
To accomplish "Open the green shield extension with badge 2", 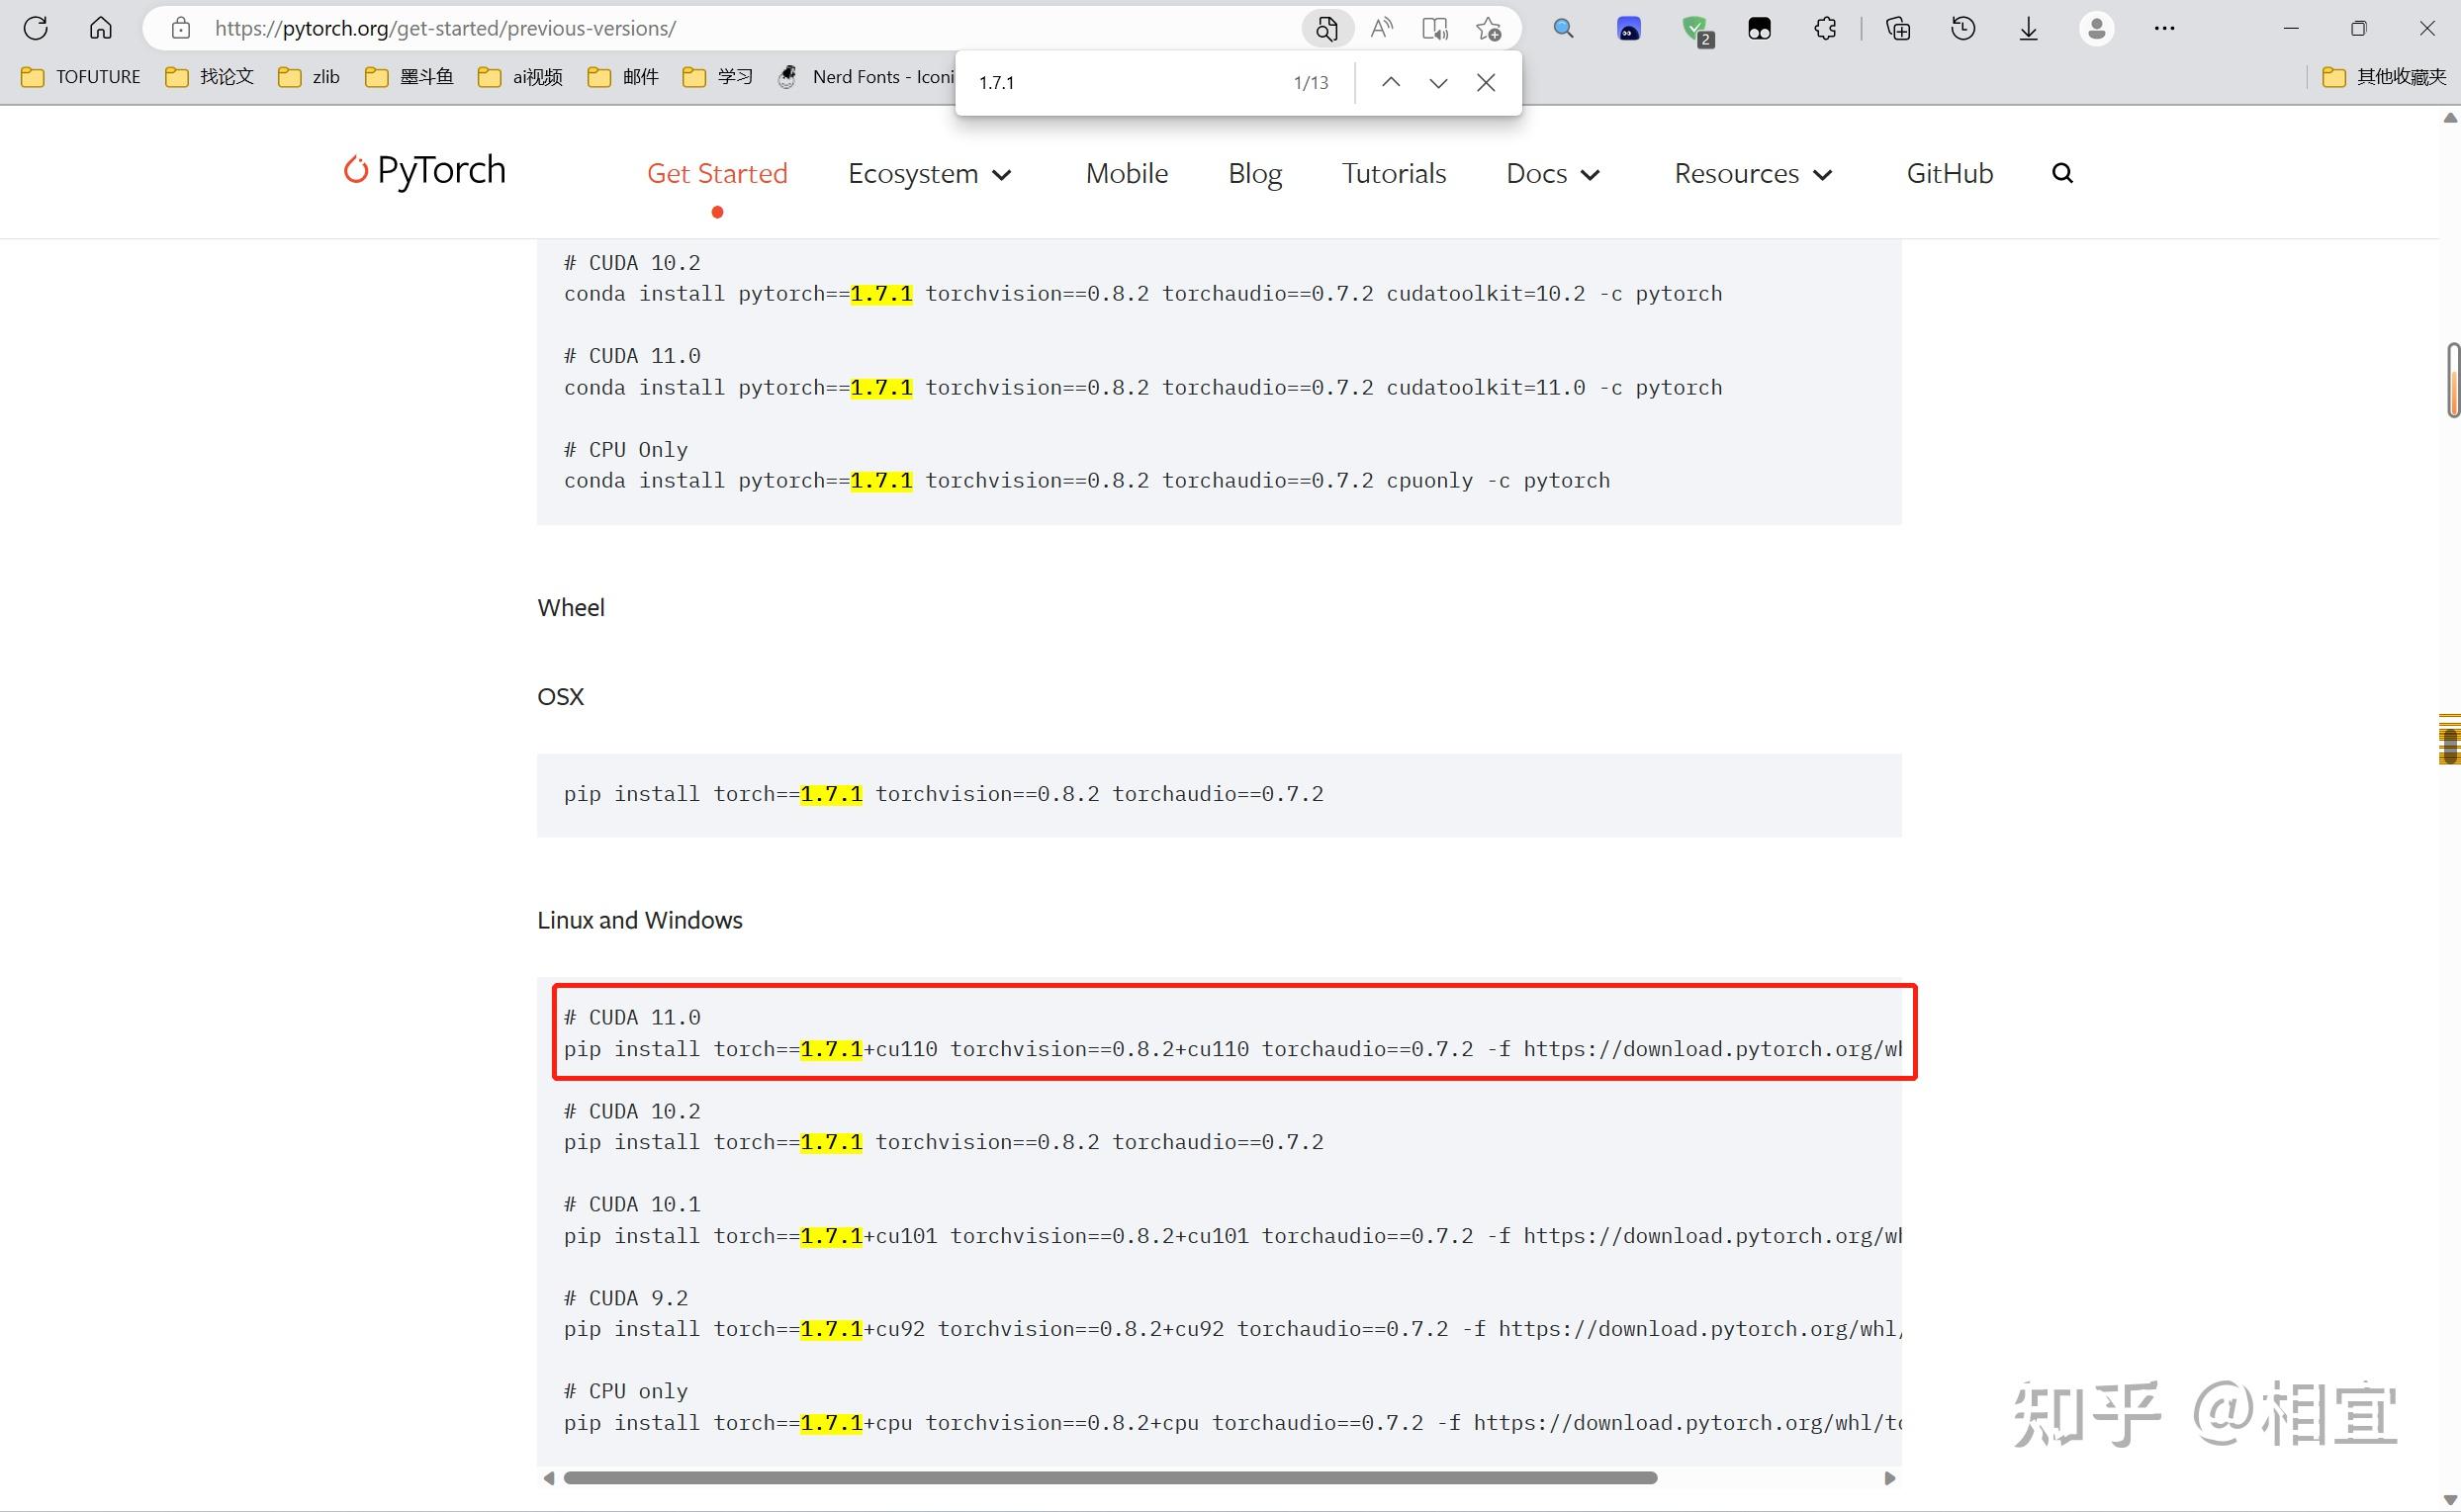I will tap(1697, 30).
